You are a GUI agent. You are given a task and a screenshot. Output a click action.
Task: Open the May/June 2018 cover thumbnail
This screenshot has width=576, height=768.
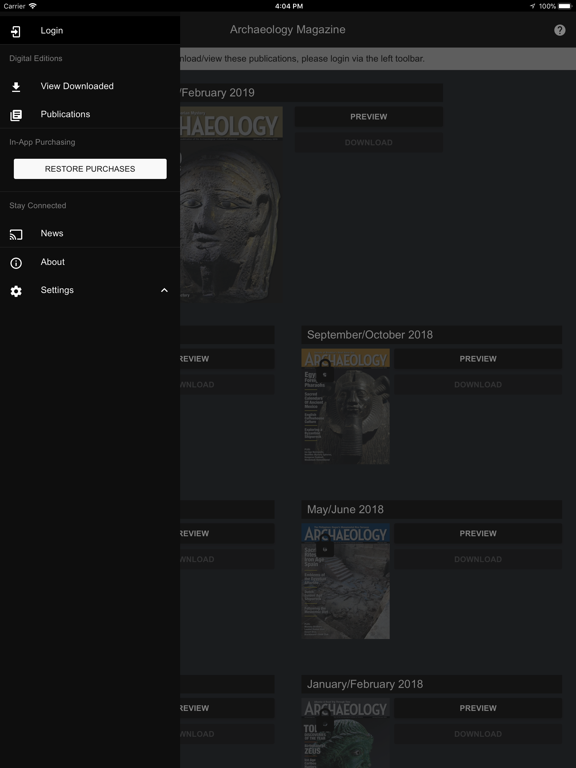pyautogui.click(x=345, y=581)
